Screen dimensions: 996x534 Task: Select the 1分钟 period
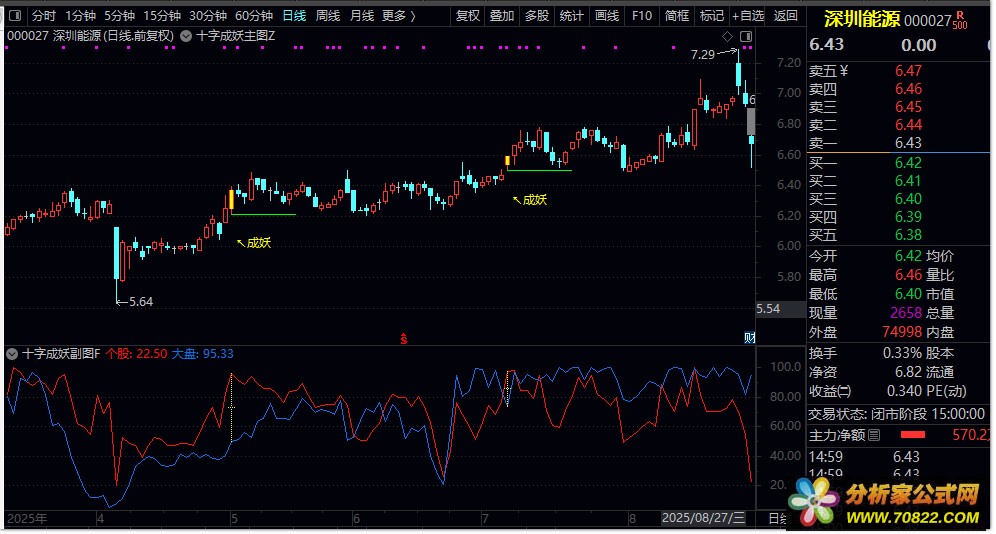[80, 15]
